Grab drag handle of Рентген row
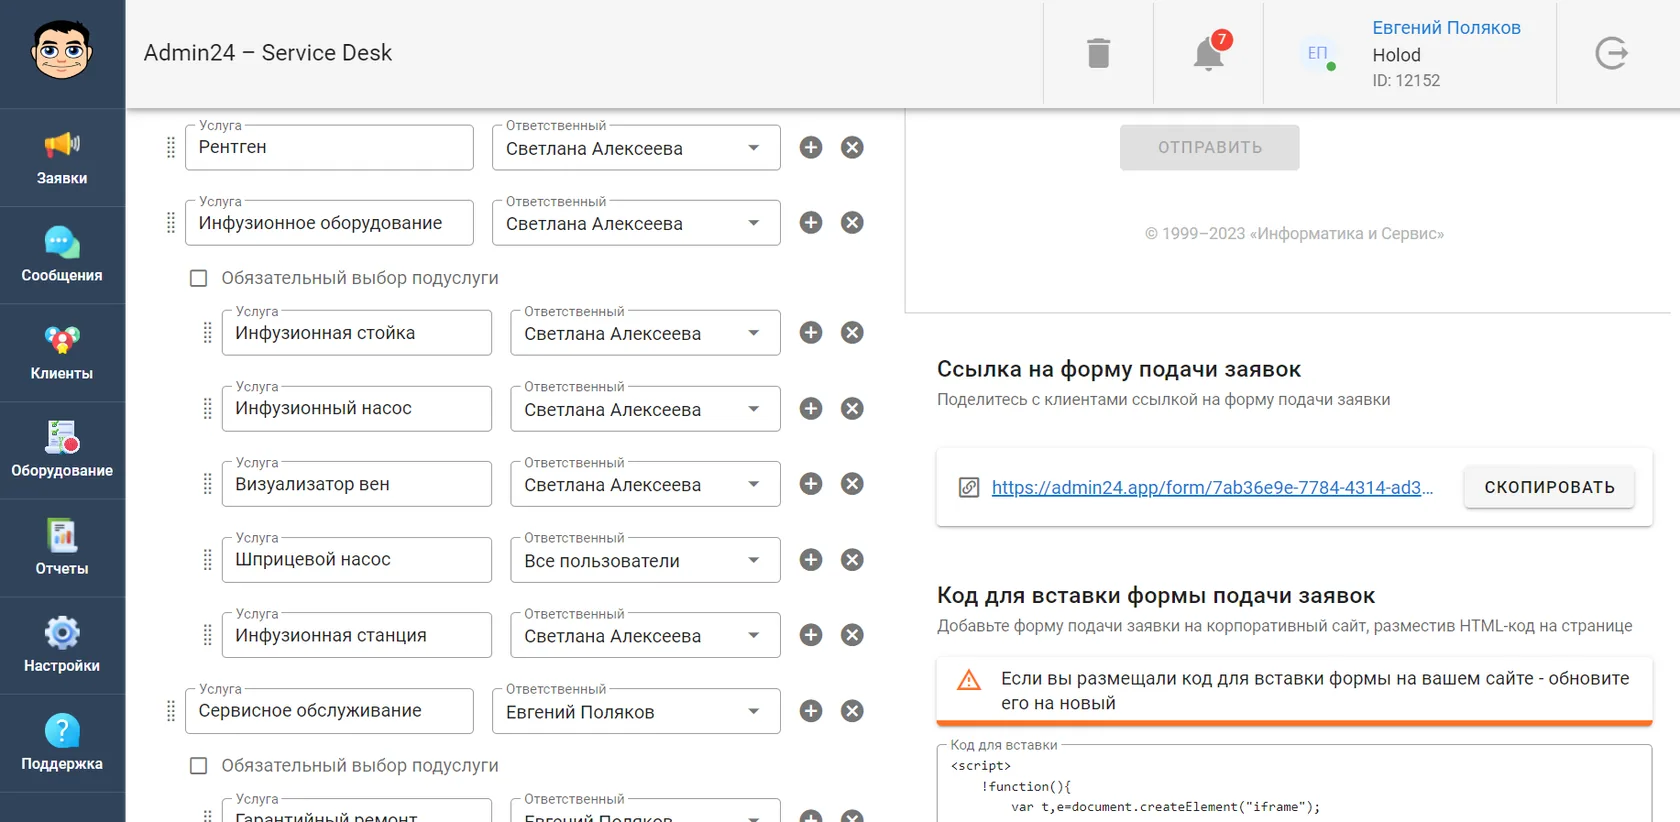The width and height of the screenshot is (1680, 822). (x=171, y=147)
